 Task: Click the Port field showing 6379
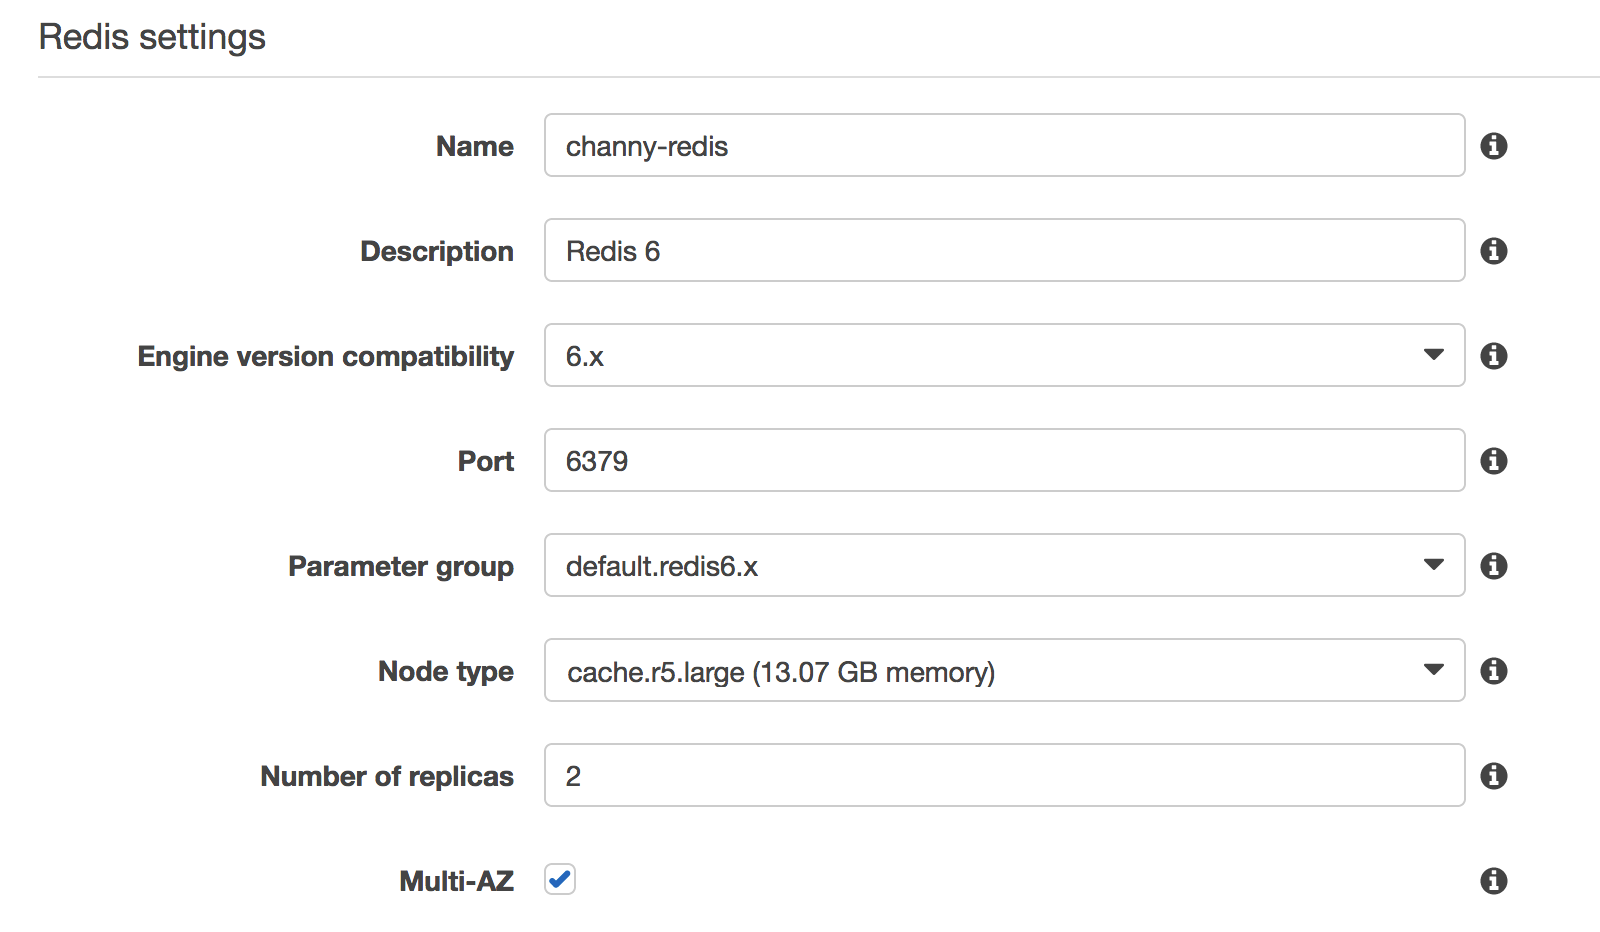(1005, 460)
